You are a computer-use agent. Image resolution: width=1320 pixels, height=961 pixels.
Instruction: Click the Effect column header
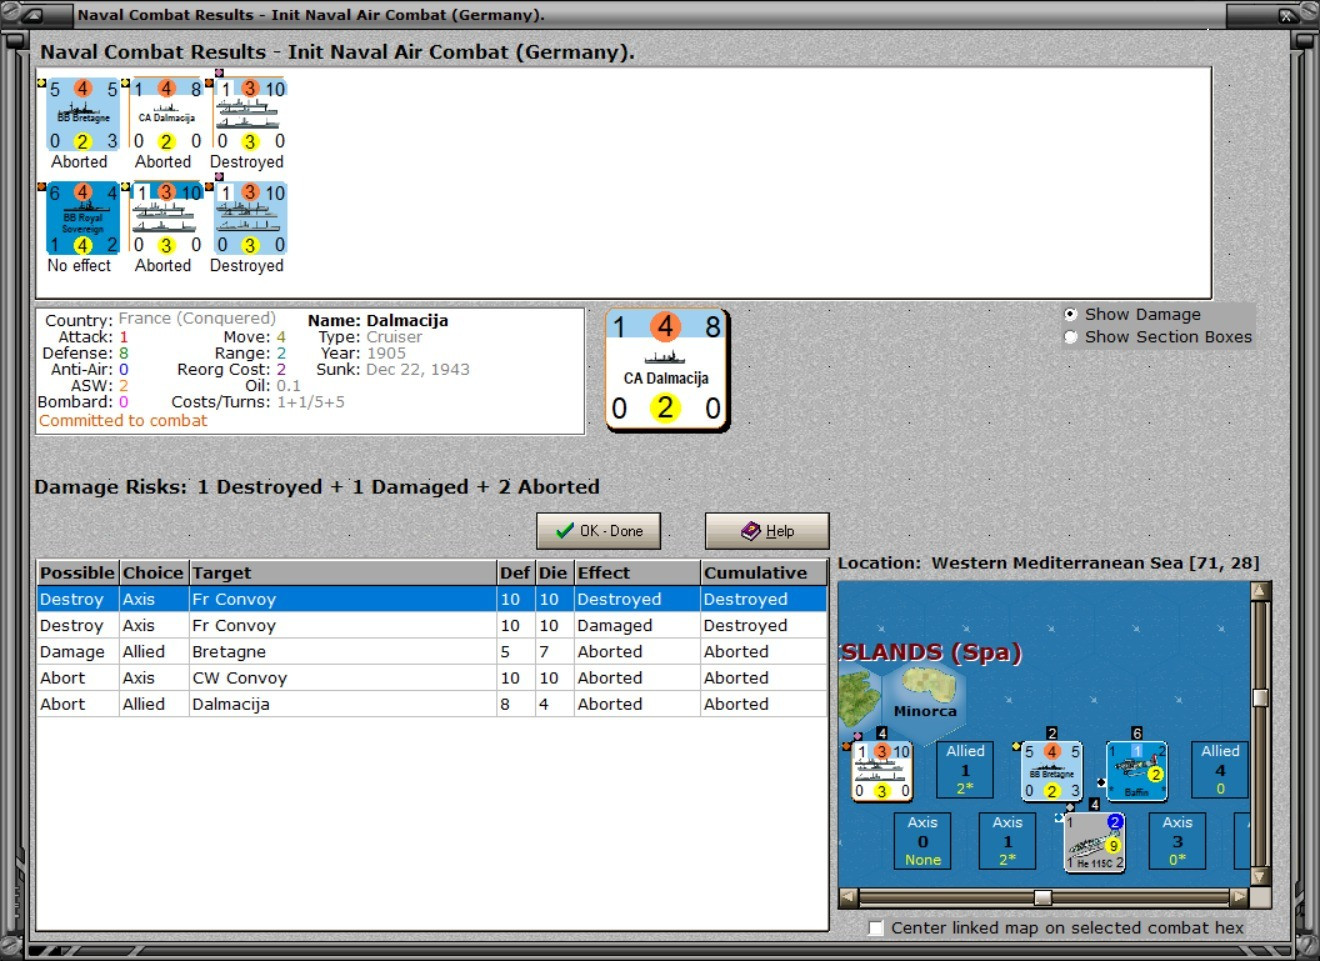[637, 573]
